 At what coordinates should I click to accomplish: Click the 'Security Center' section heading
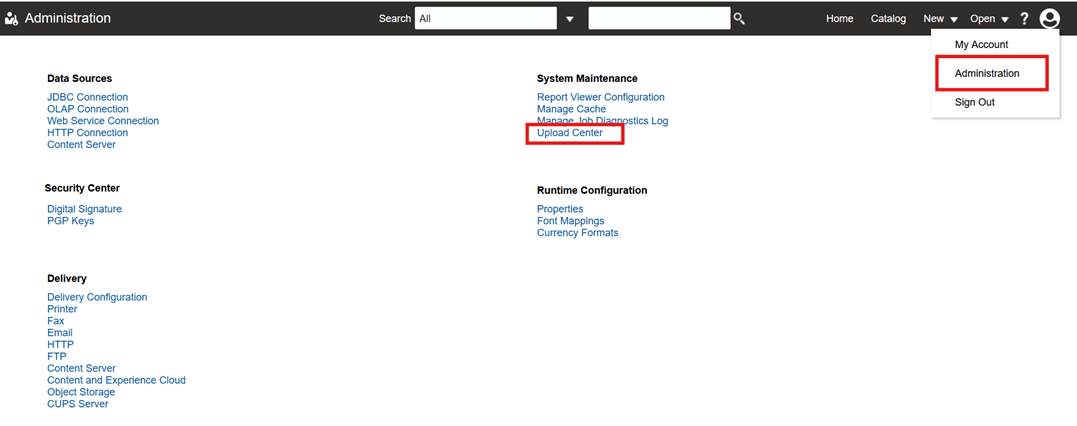tap(82, 188)
